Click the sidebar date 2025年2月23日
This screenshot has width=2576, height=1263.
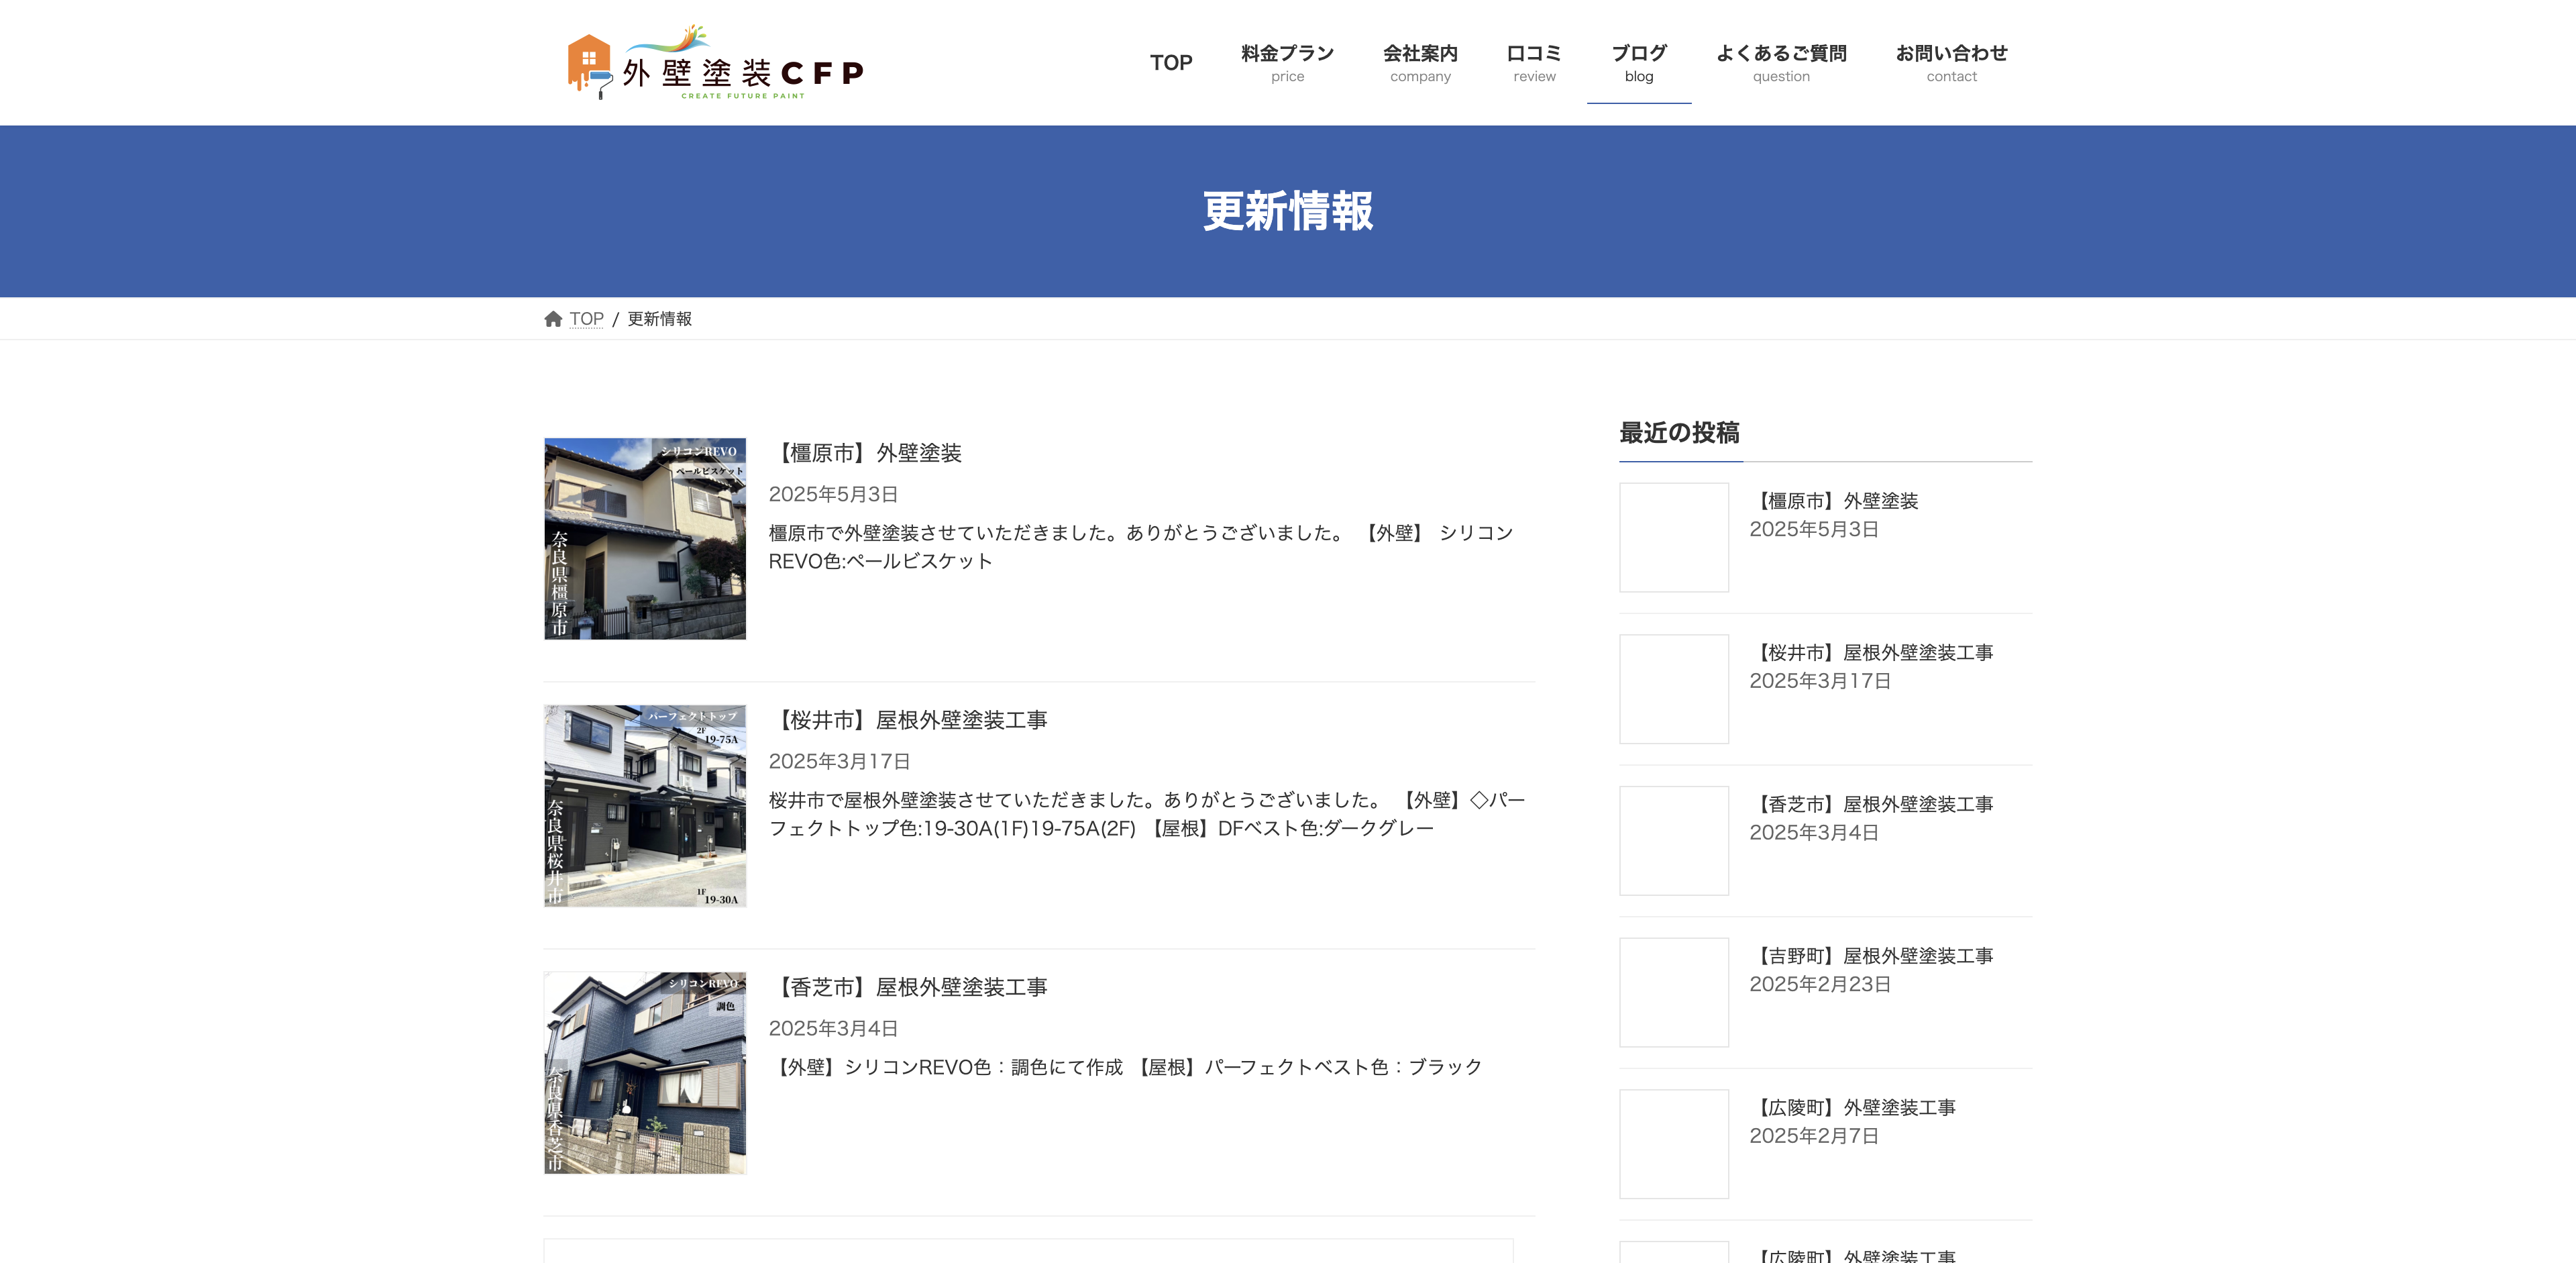[x=1820, y=984]
